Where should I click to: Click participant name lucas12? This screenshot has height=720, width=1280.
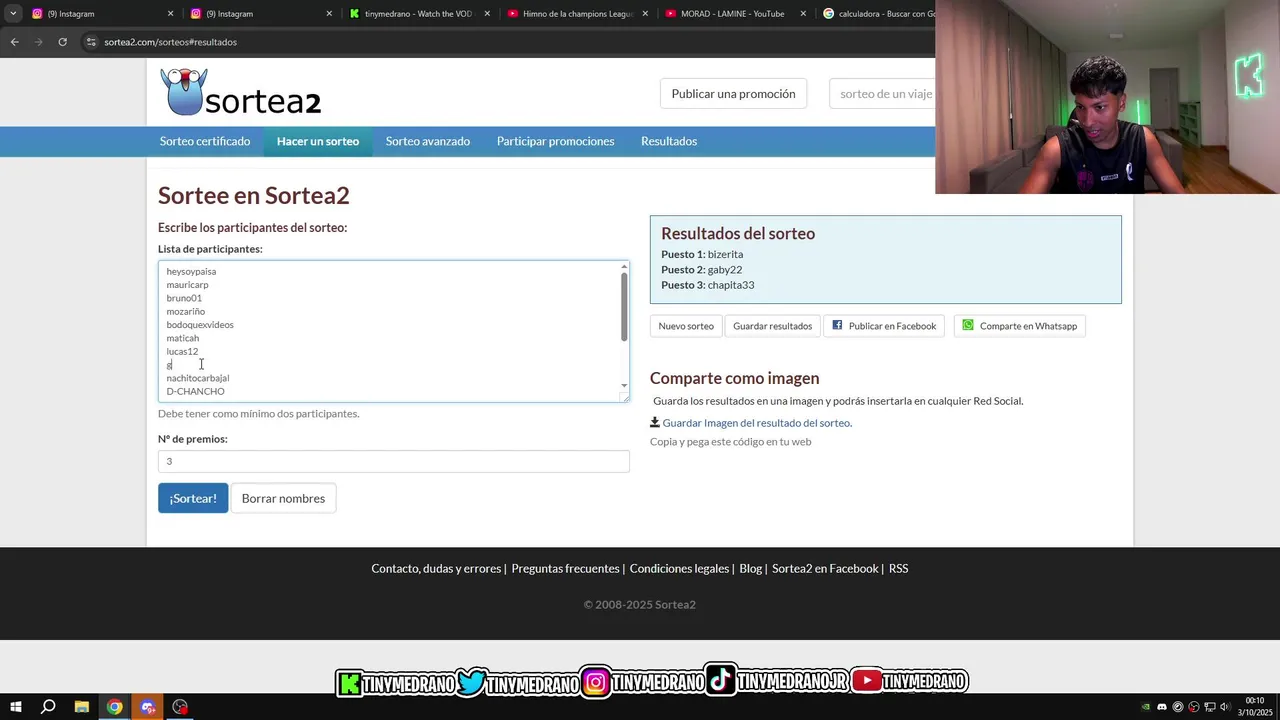(182, 351)
